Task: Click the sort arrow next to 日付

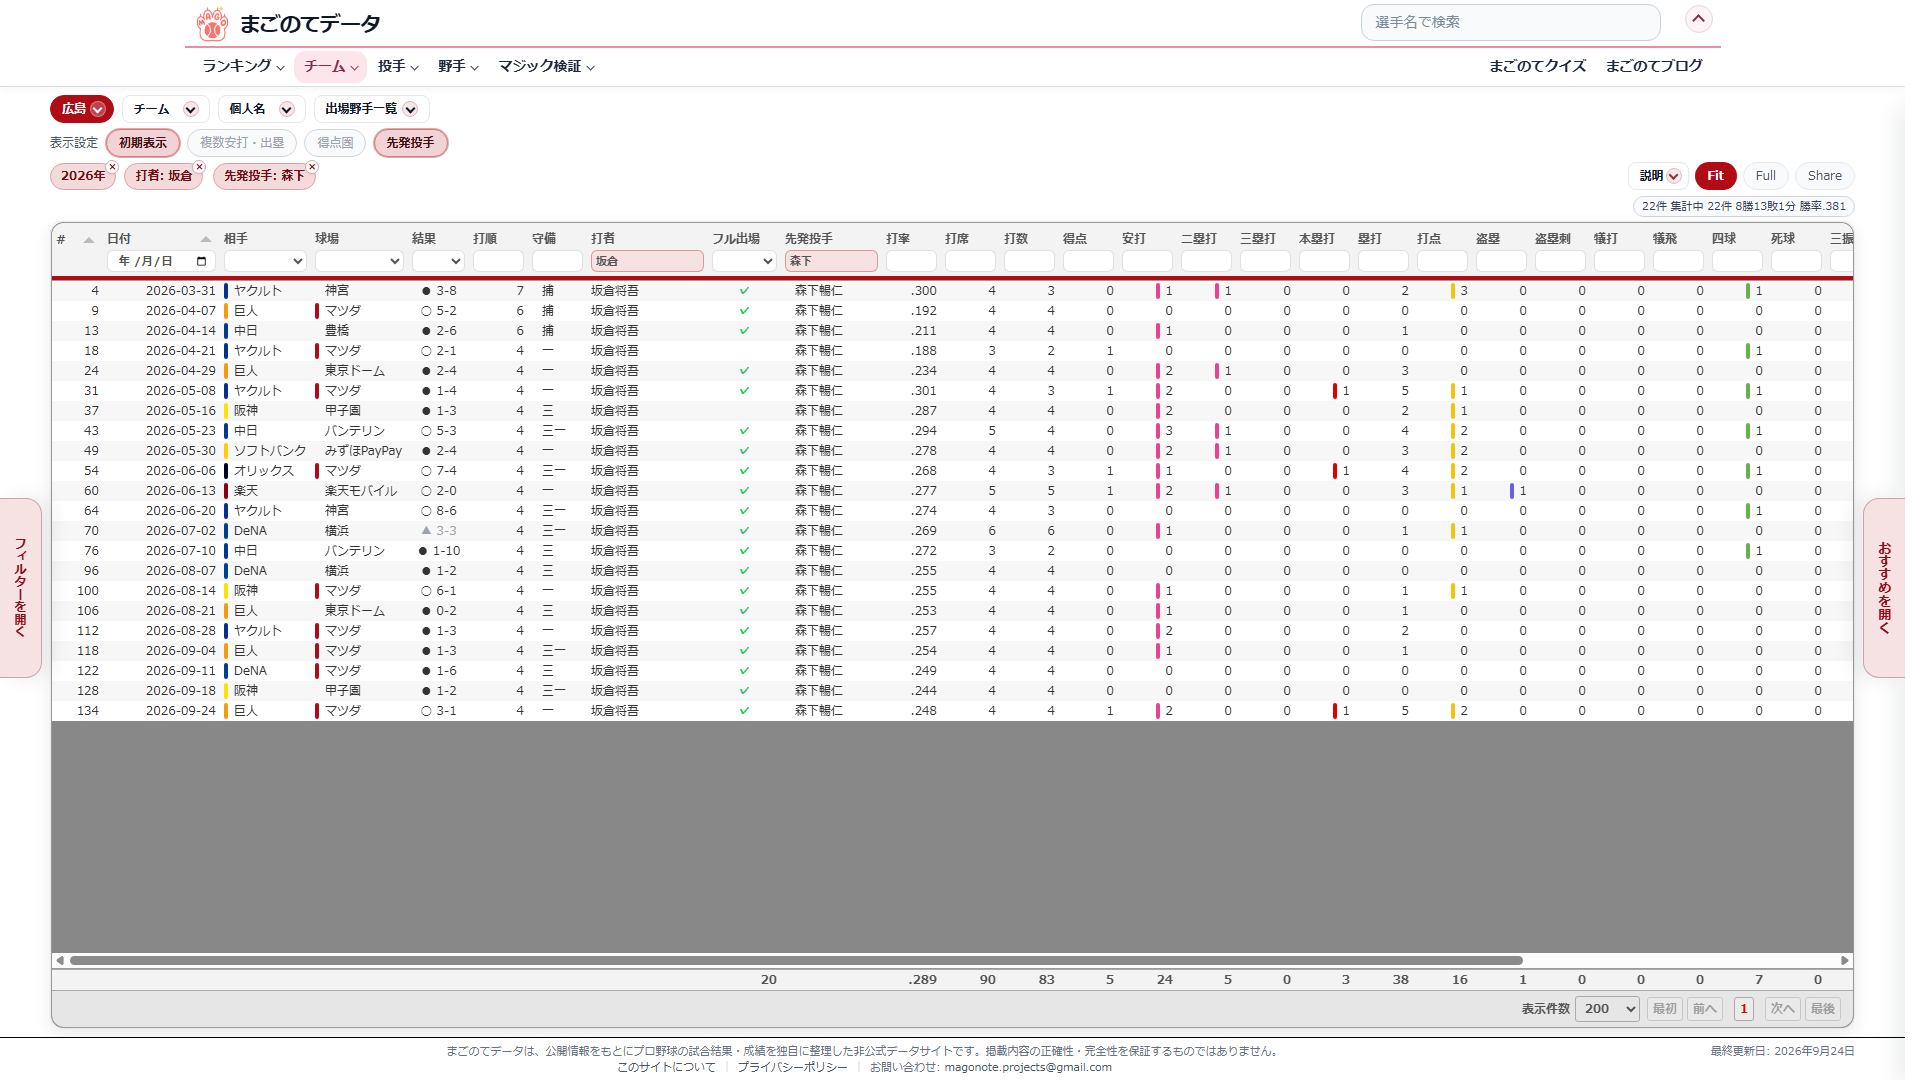Action: point(206,239)
